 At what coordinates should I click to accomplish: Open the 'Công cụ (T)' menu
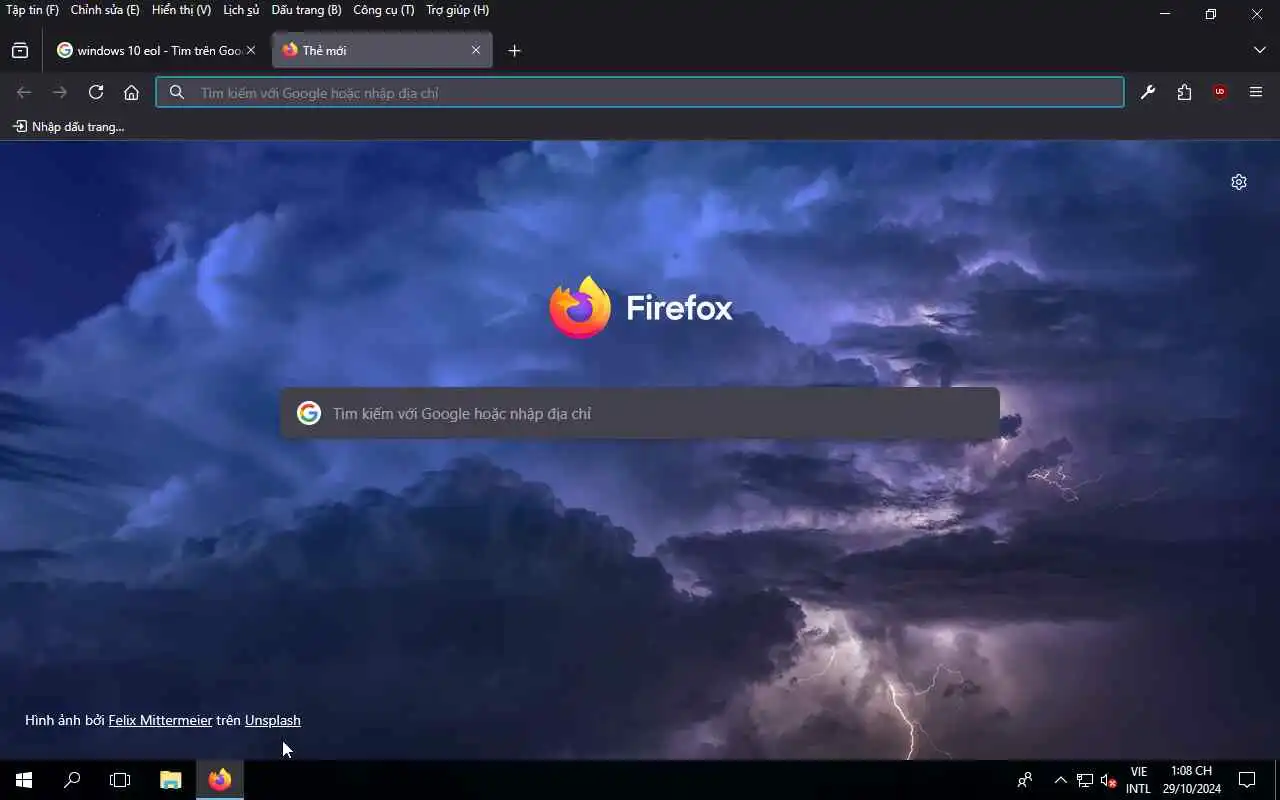tap(384, 10)
